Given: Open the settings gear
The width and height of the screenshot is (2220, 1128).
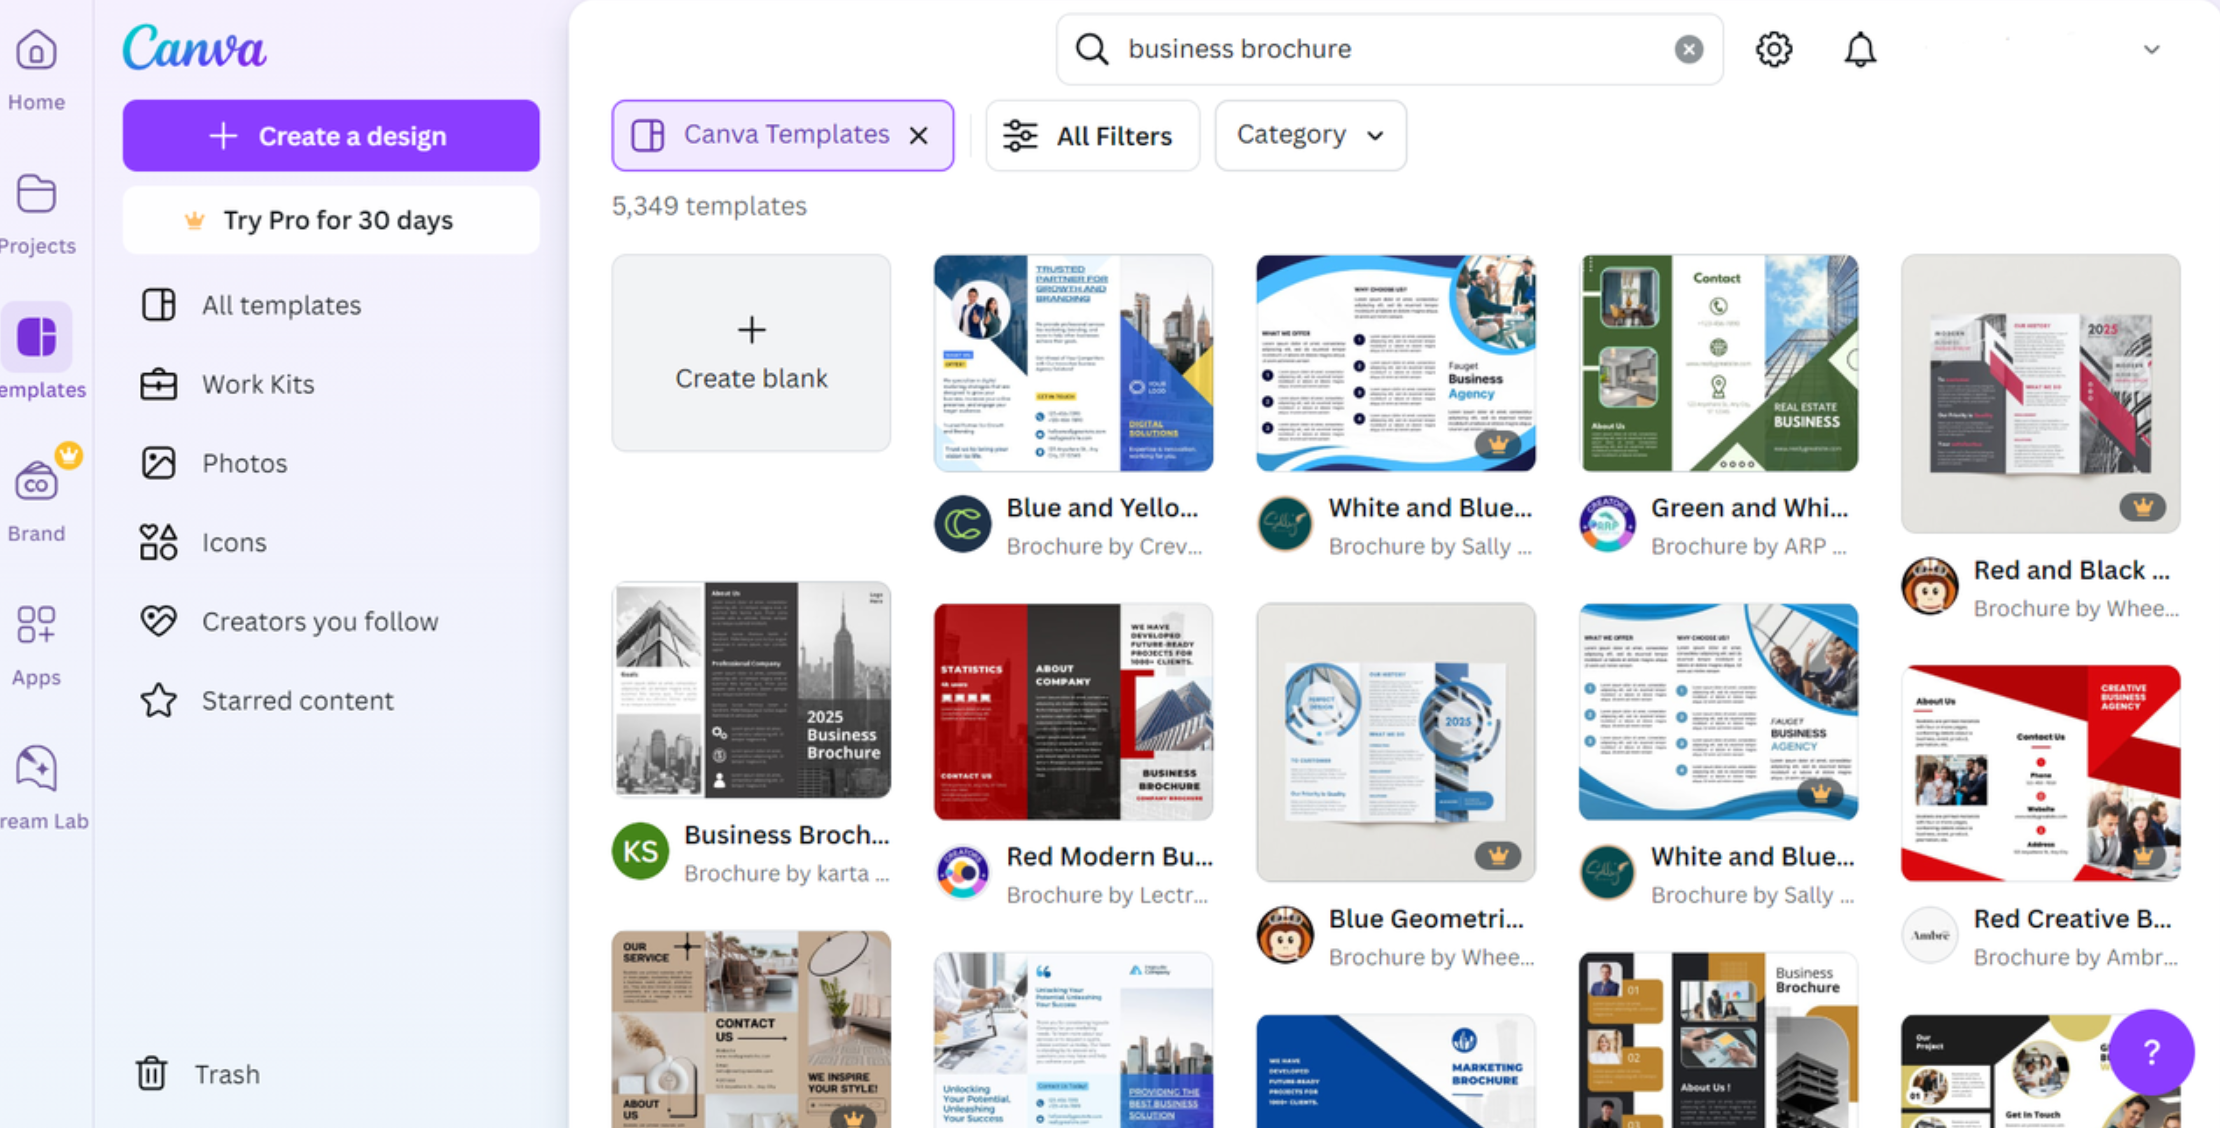Looking at the screenshot, I should click(1773, 49).
